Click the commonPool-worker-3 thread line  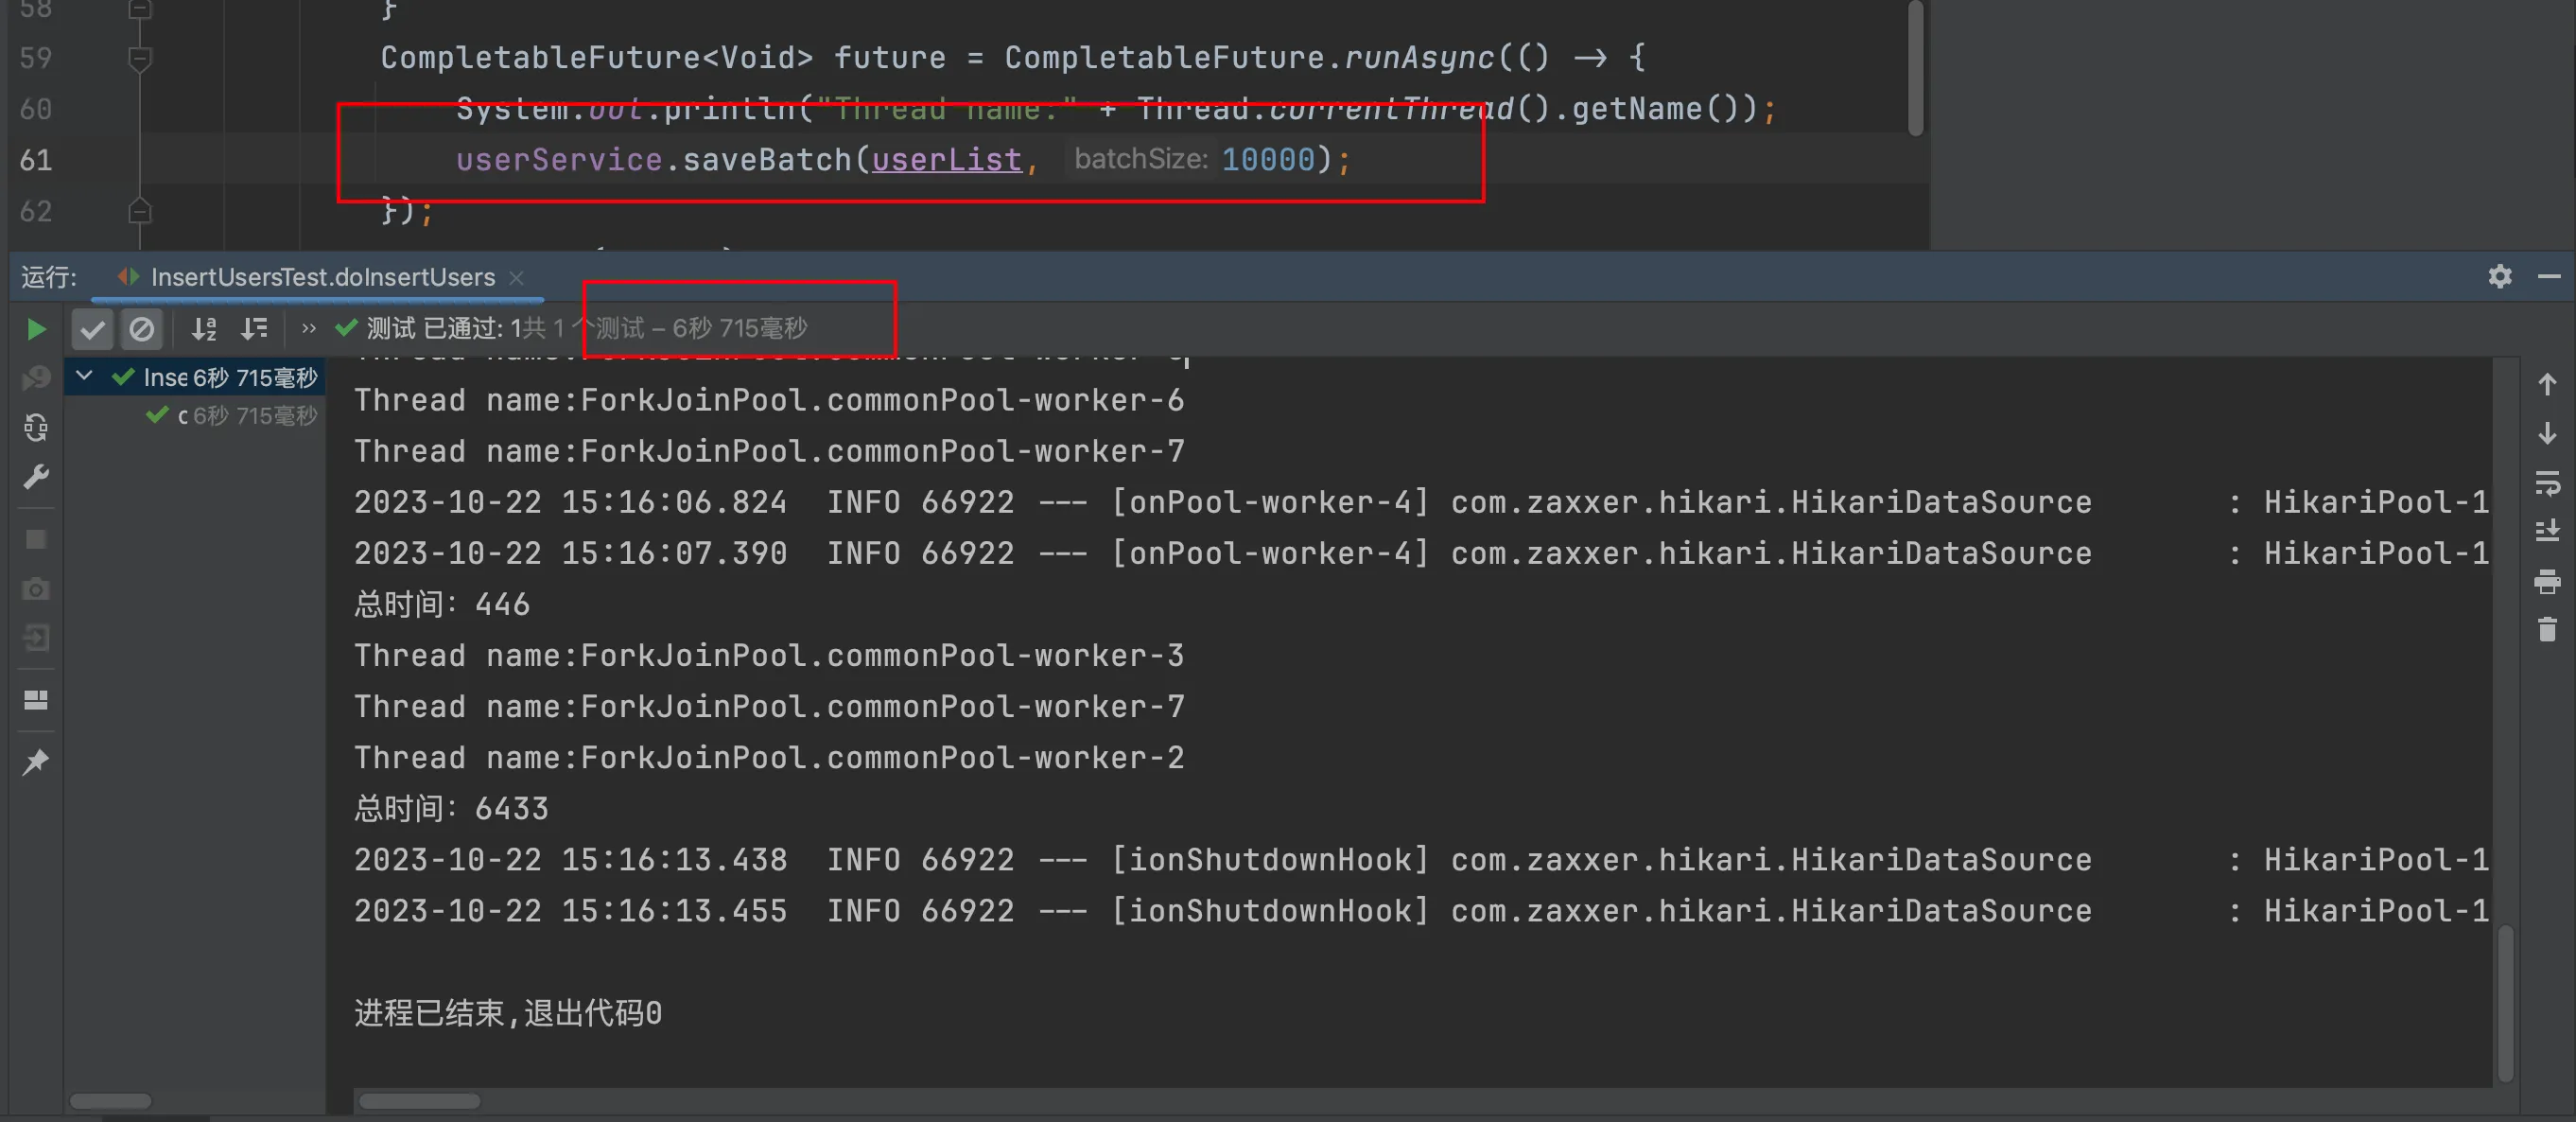(769, 655)
